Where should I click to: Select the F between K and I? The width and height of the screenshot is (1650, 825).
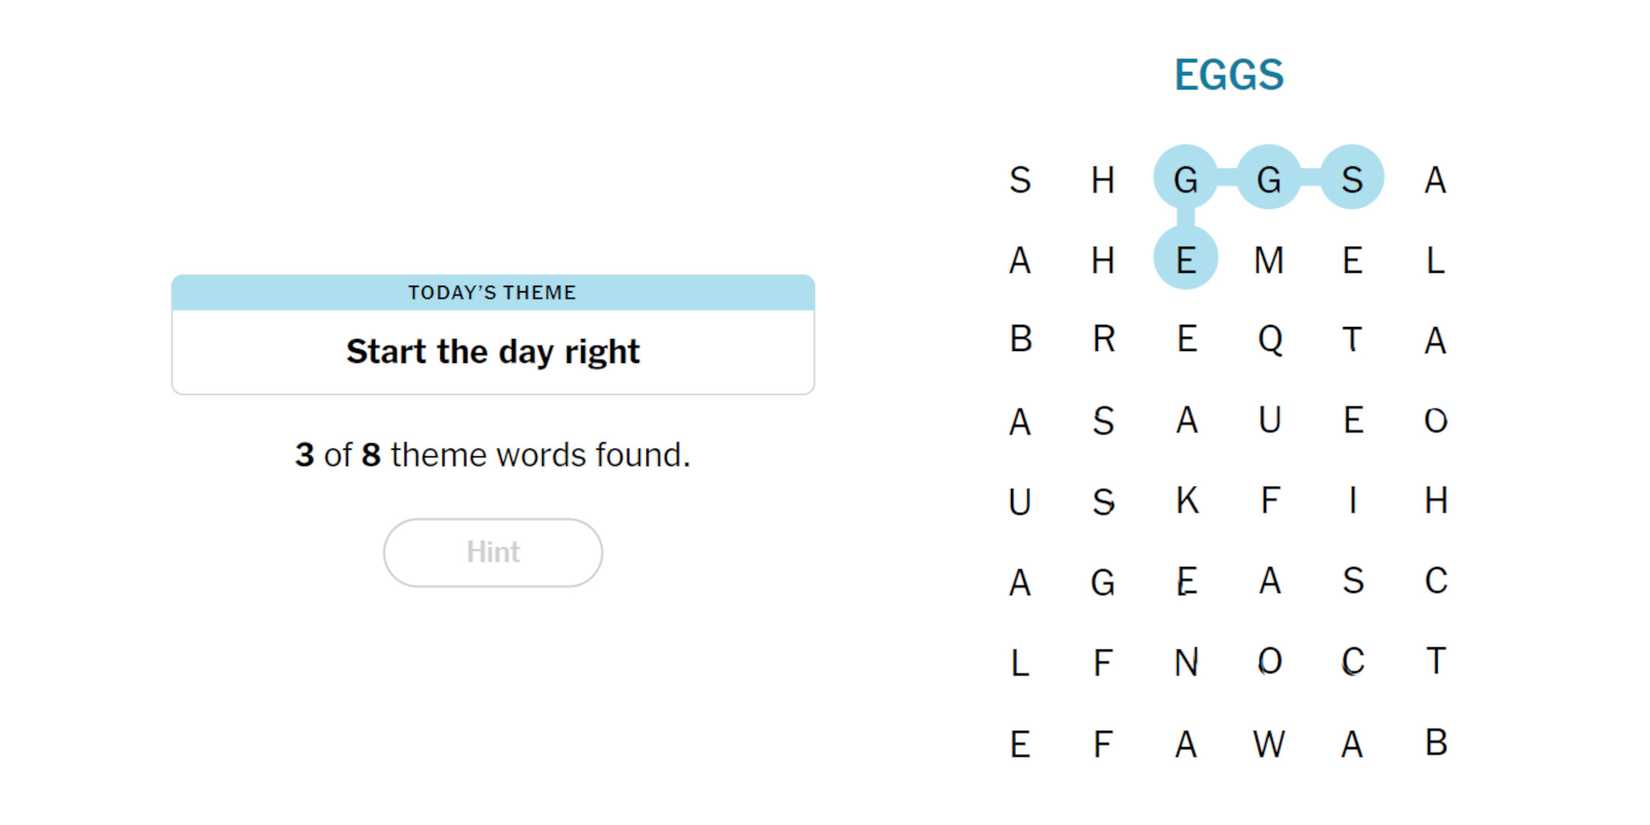[1269, 500]
